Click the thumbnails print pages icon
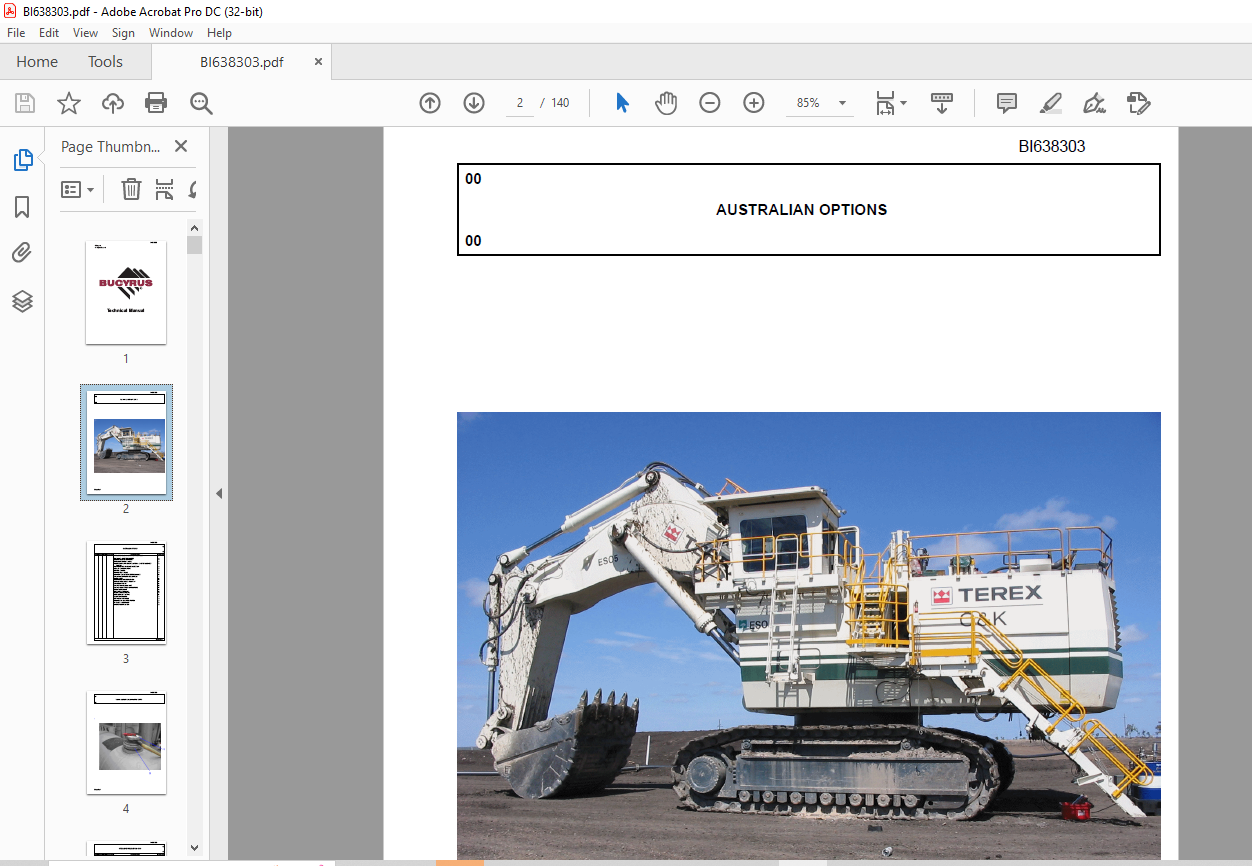 [x=164, y=189]
